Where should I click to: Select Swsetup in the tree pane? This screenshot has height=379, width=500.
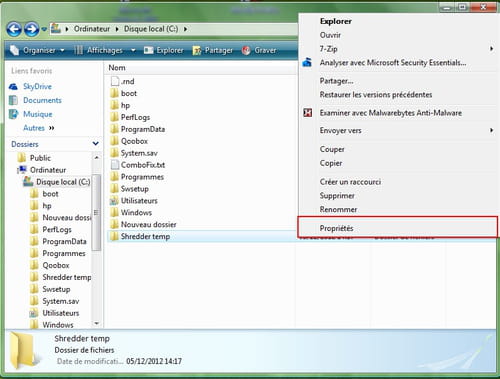pos(56,289)
